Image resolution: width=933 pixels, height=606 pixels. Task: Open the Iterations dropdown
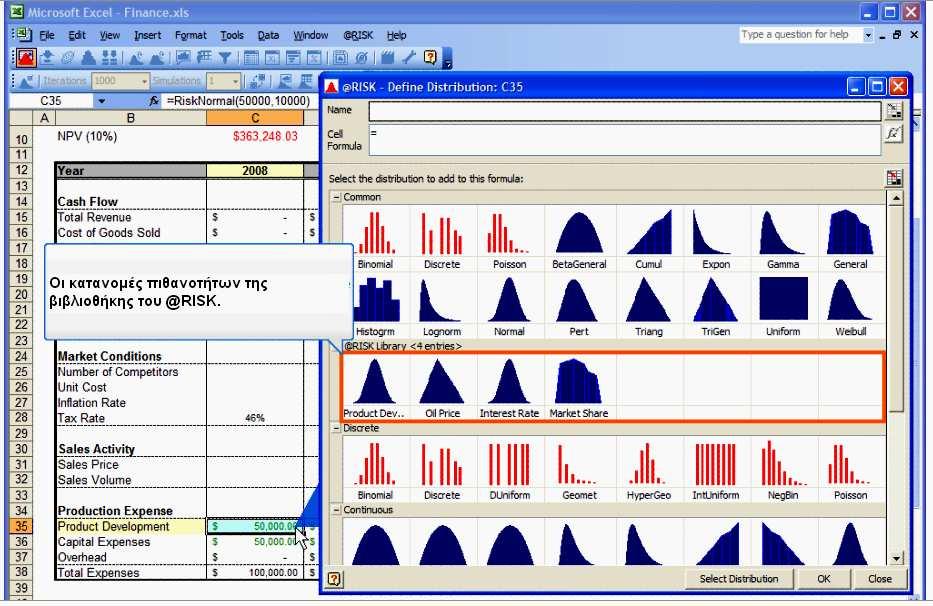coord(144,81)
